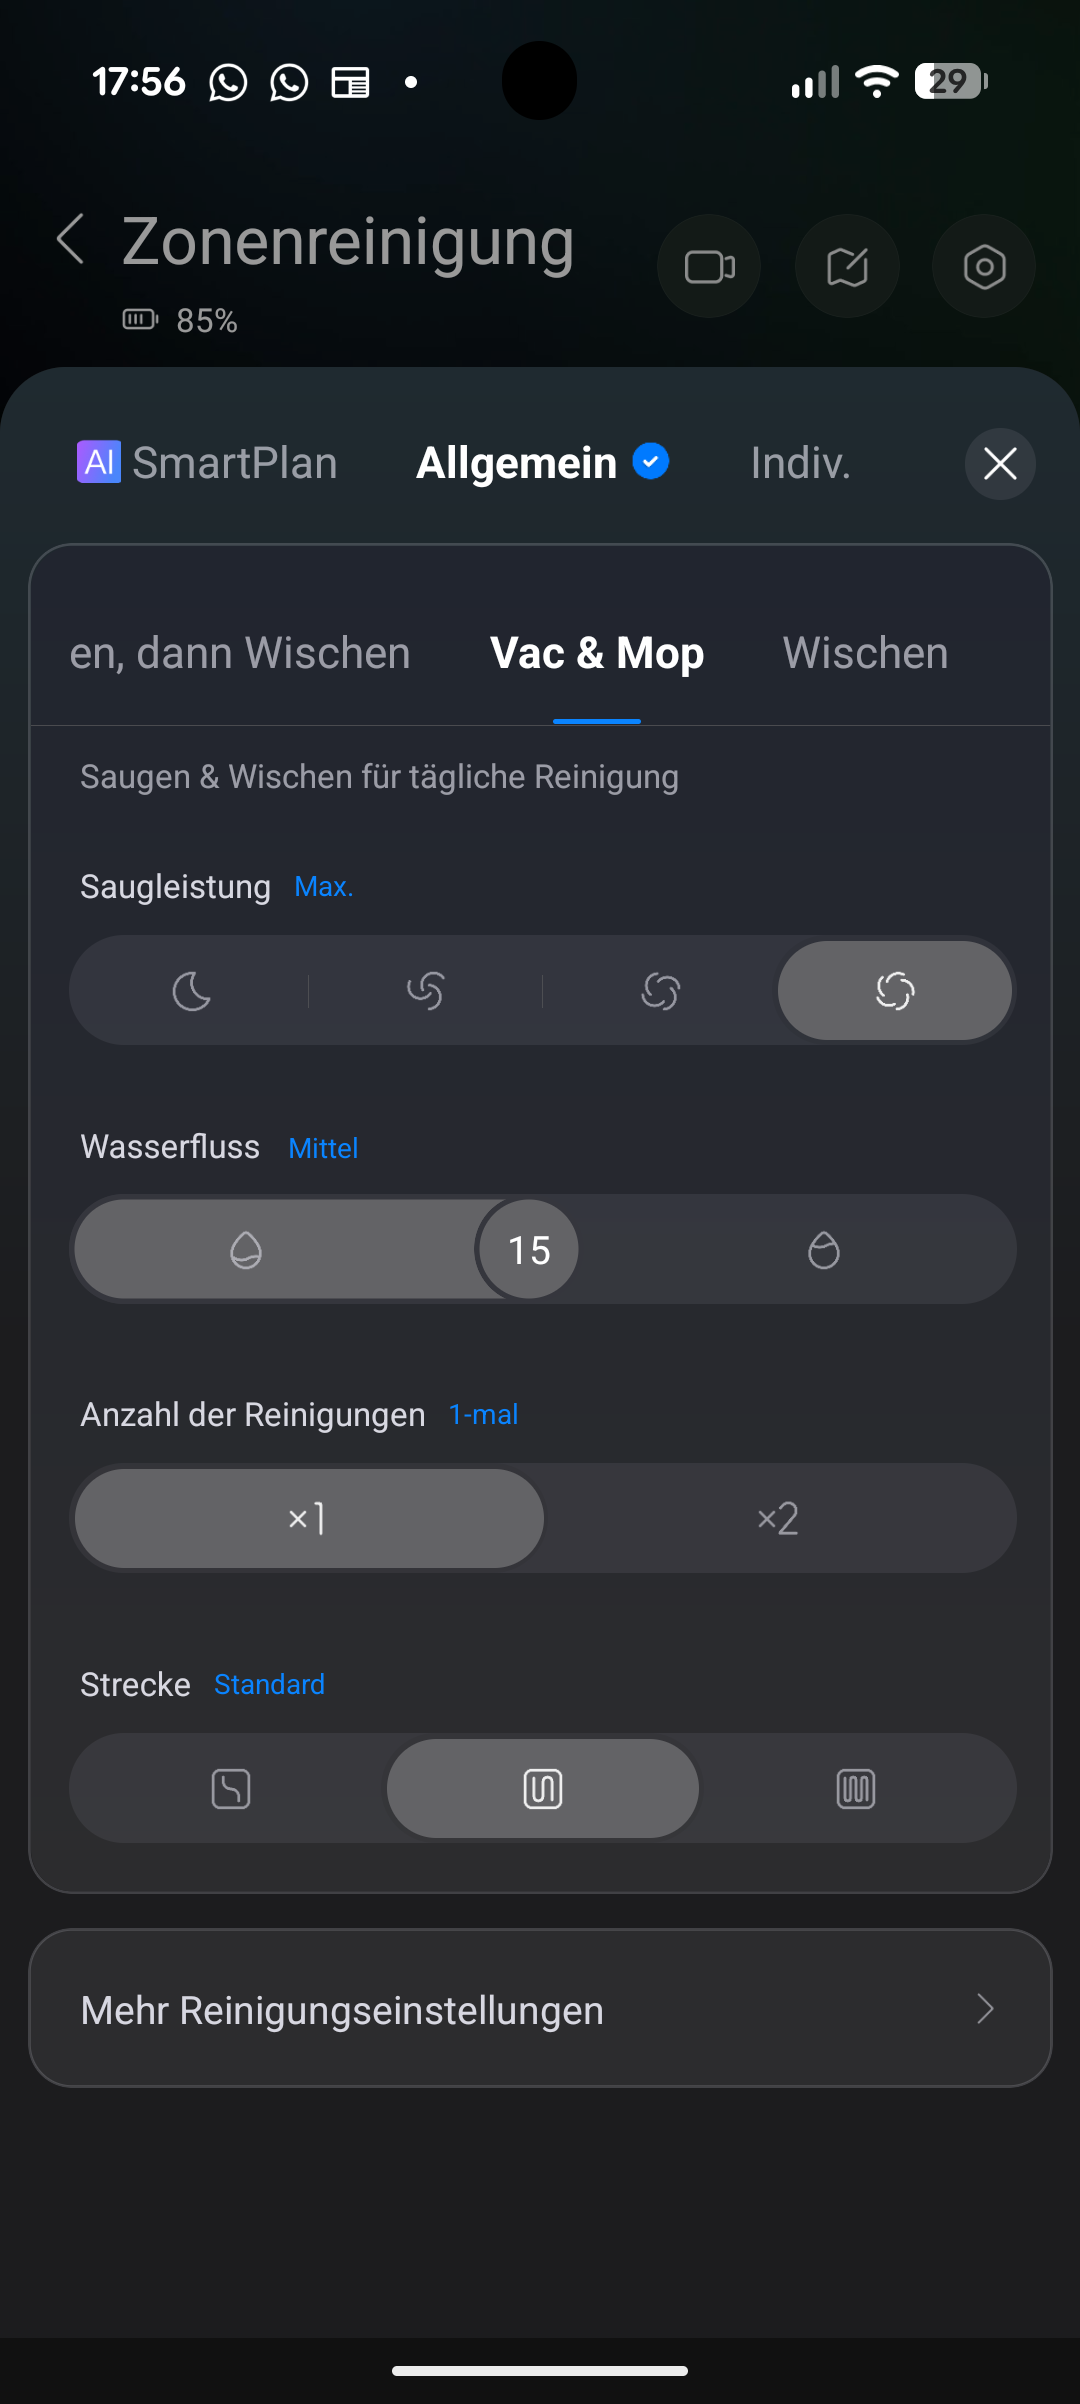Screen dimensions: 1080x2404
Task: Select the standard route pattern option
Action: point(543,1789)
